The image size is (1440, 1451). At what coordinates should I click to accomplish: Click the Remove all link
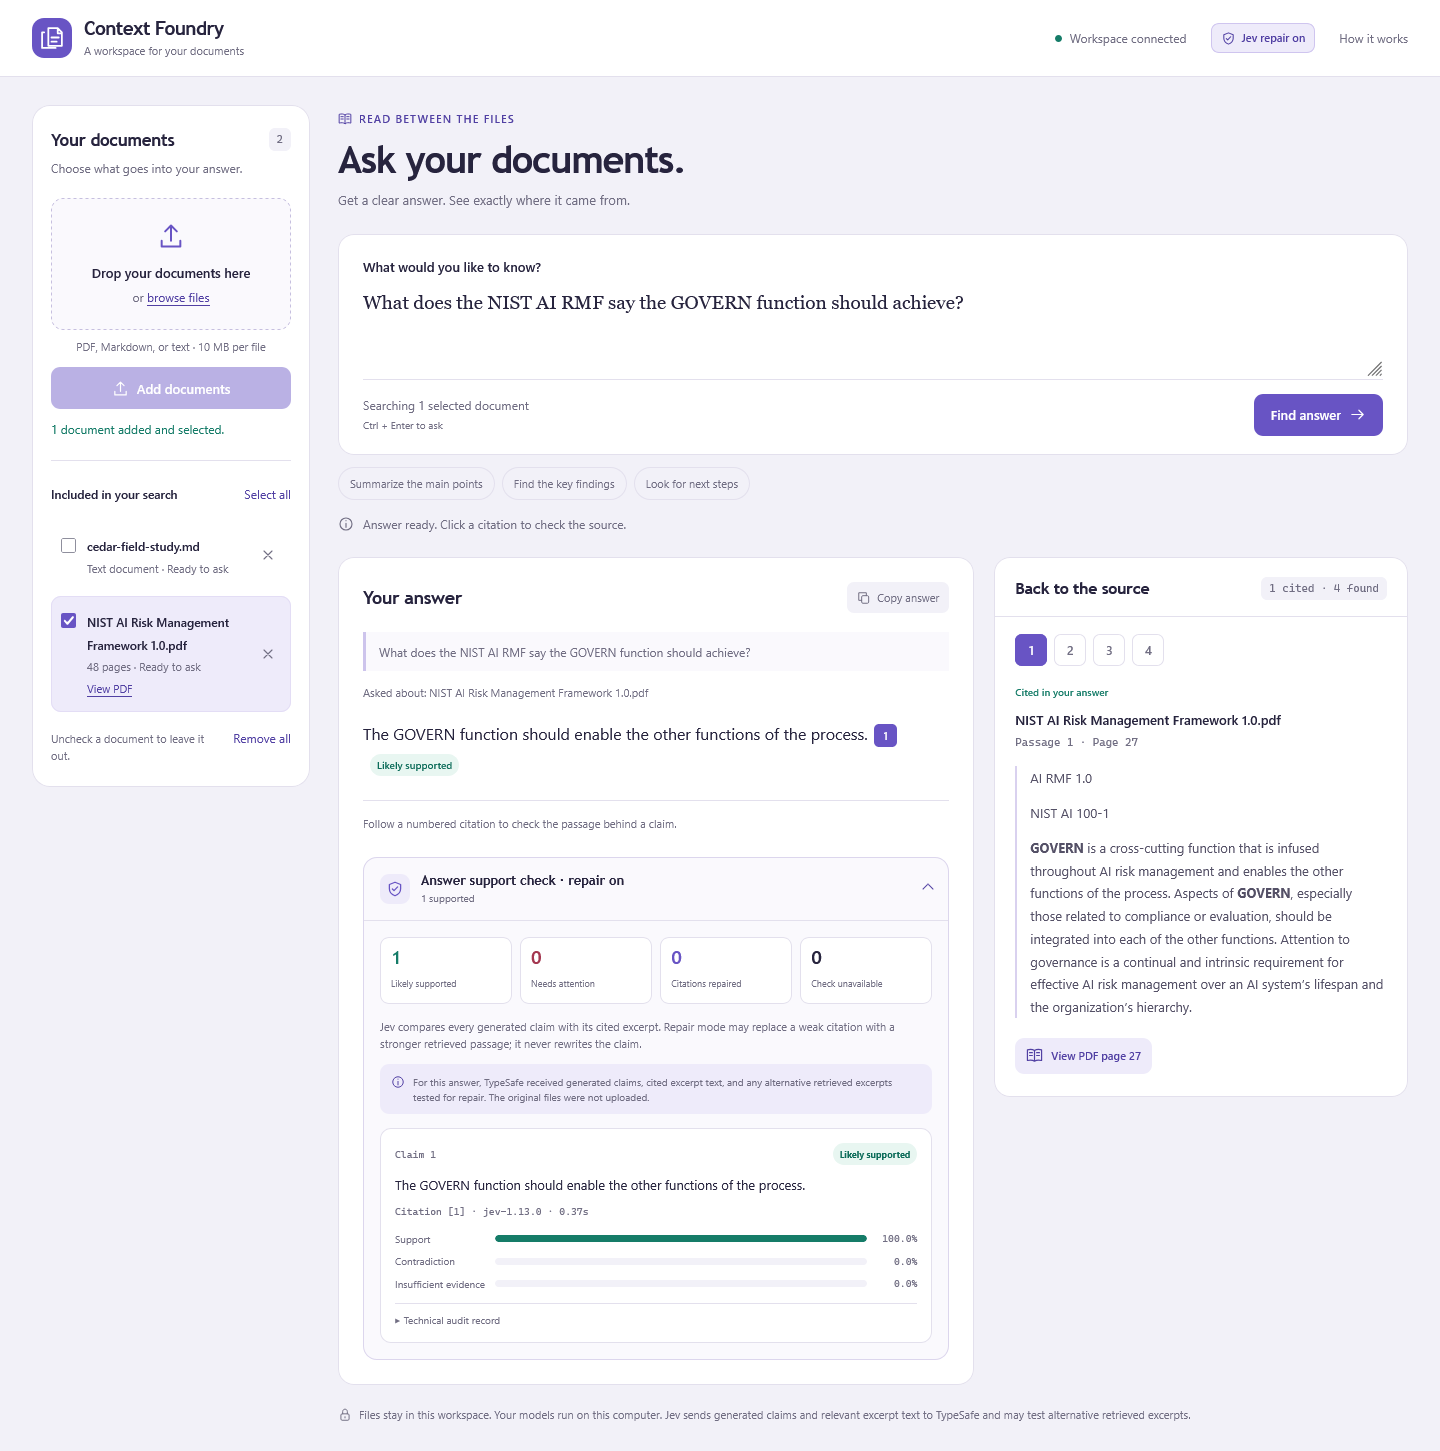pyautogui.click(x=262, y=739)
